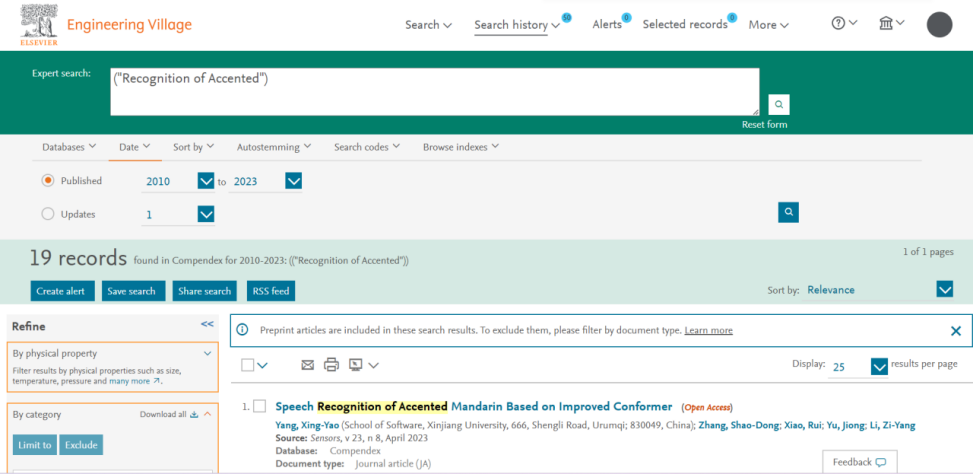Open Learn more link
This screenshot has width=973, height=474.
click(709, 331)
